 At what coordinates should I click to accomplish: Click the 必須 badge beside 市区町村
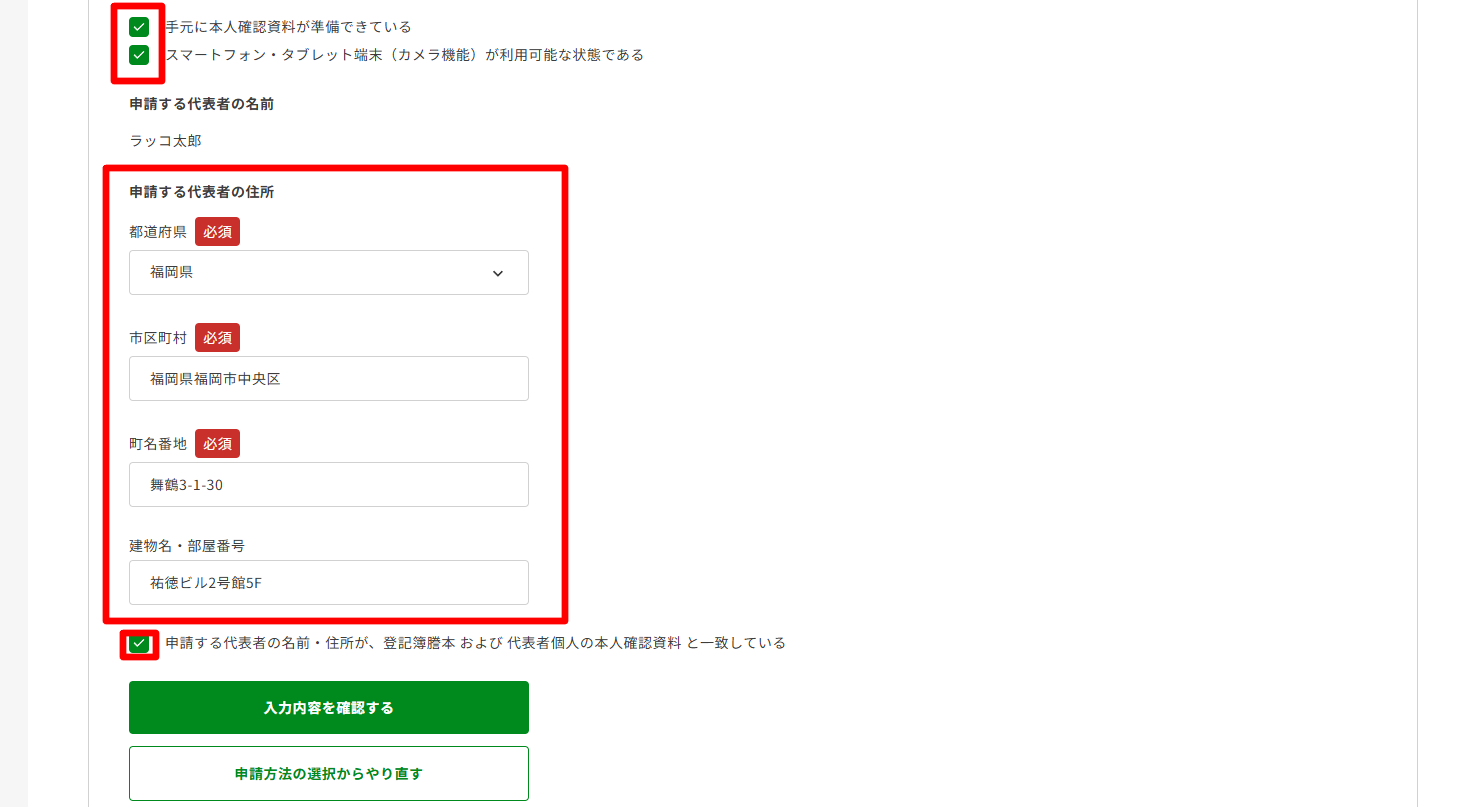click(217, 338)
